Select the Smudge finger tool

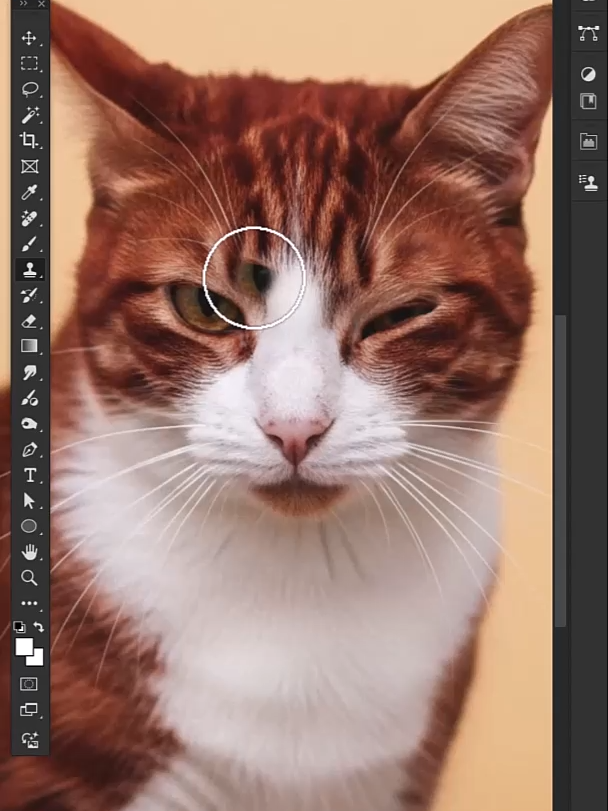[29, 372]
